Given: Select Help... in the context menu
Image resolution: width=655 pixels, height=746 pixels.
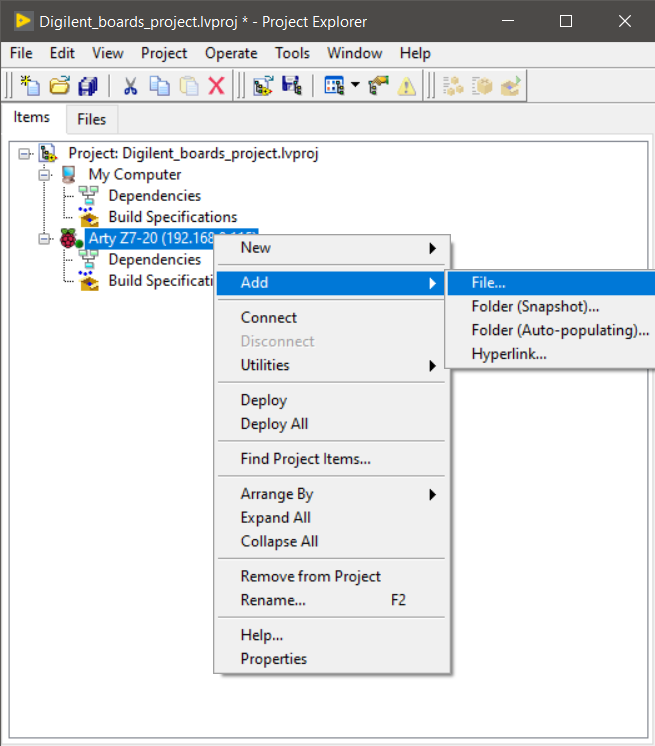Looking at the screenshot, I should 332,635.
